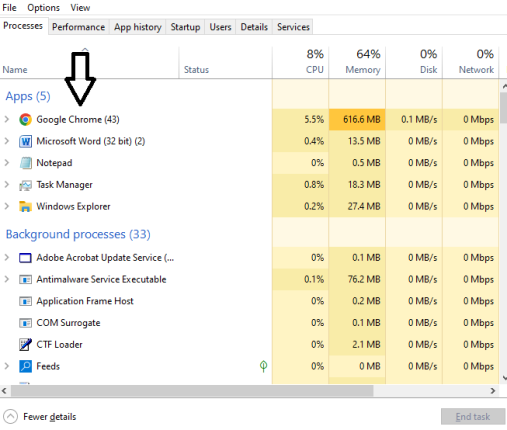The image size is (507, 430).
Task: Open the Options menu
Action: tap(43, 7)
